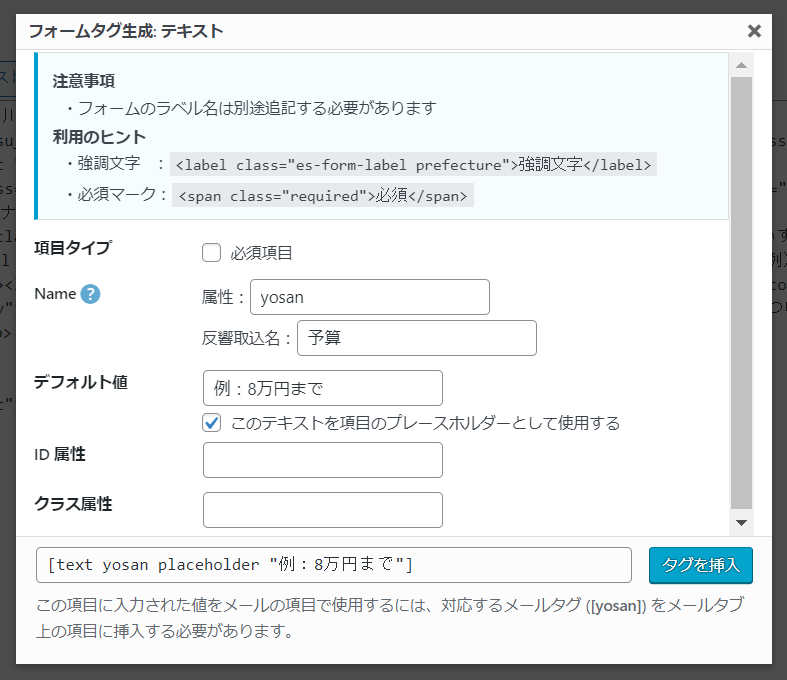Click the help icon next to Name
Screen dimensions: 787x680
click(91, 294)
